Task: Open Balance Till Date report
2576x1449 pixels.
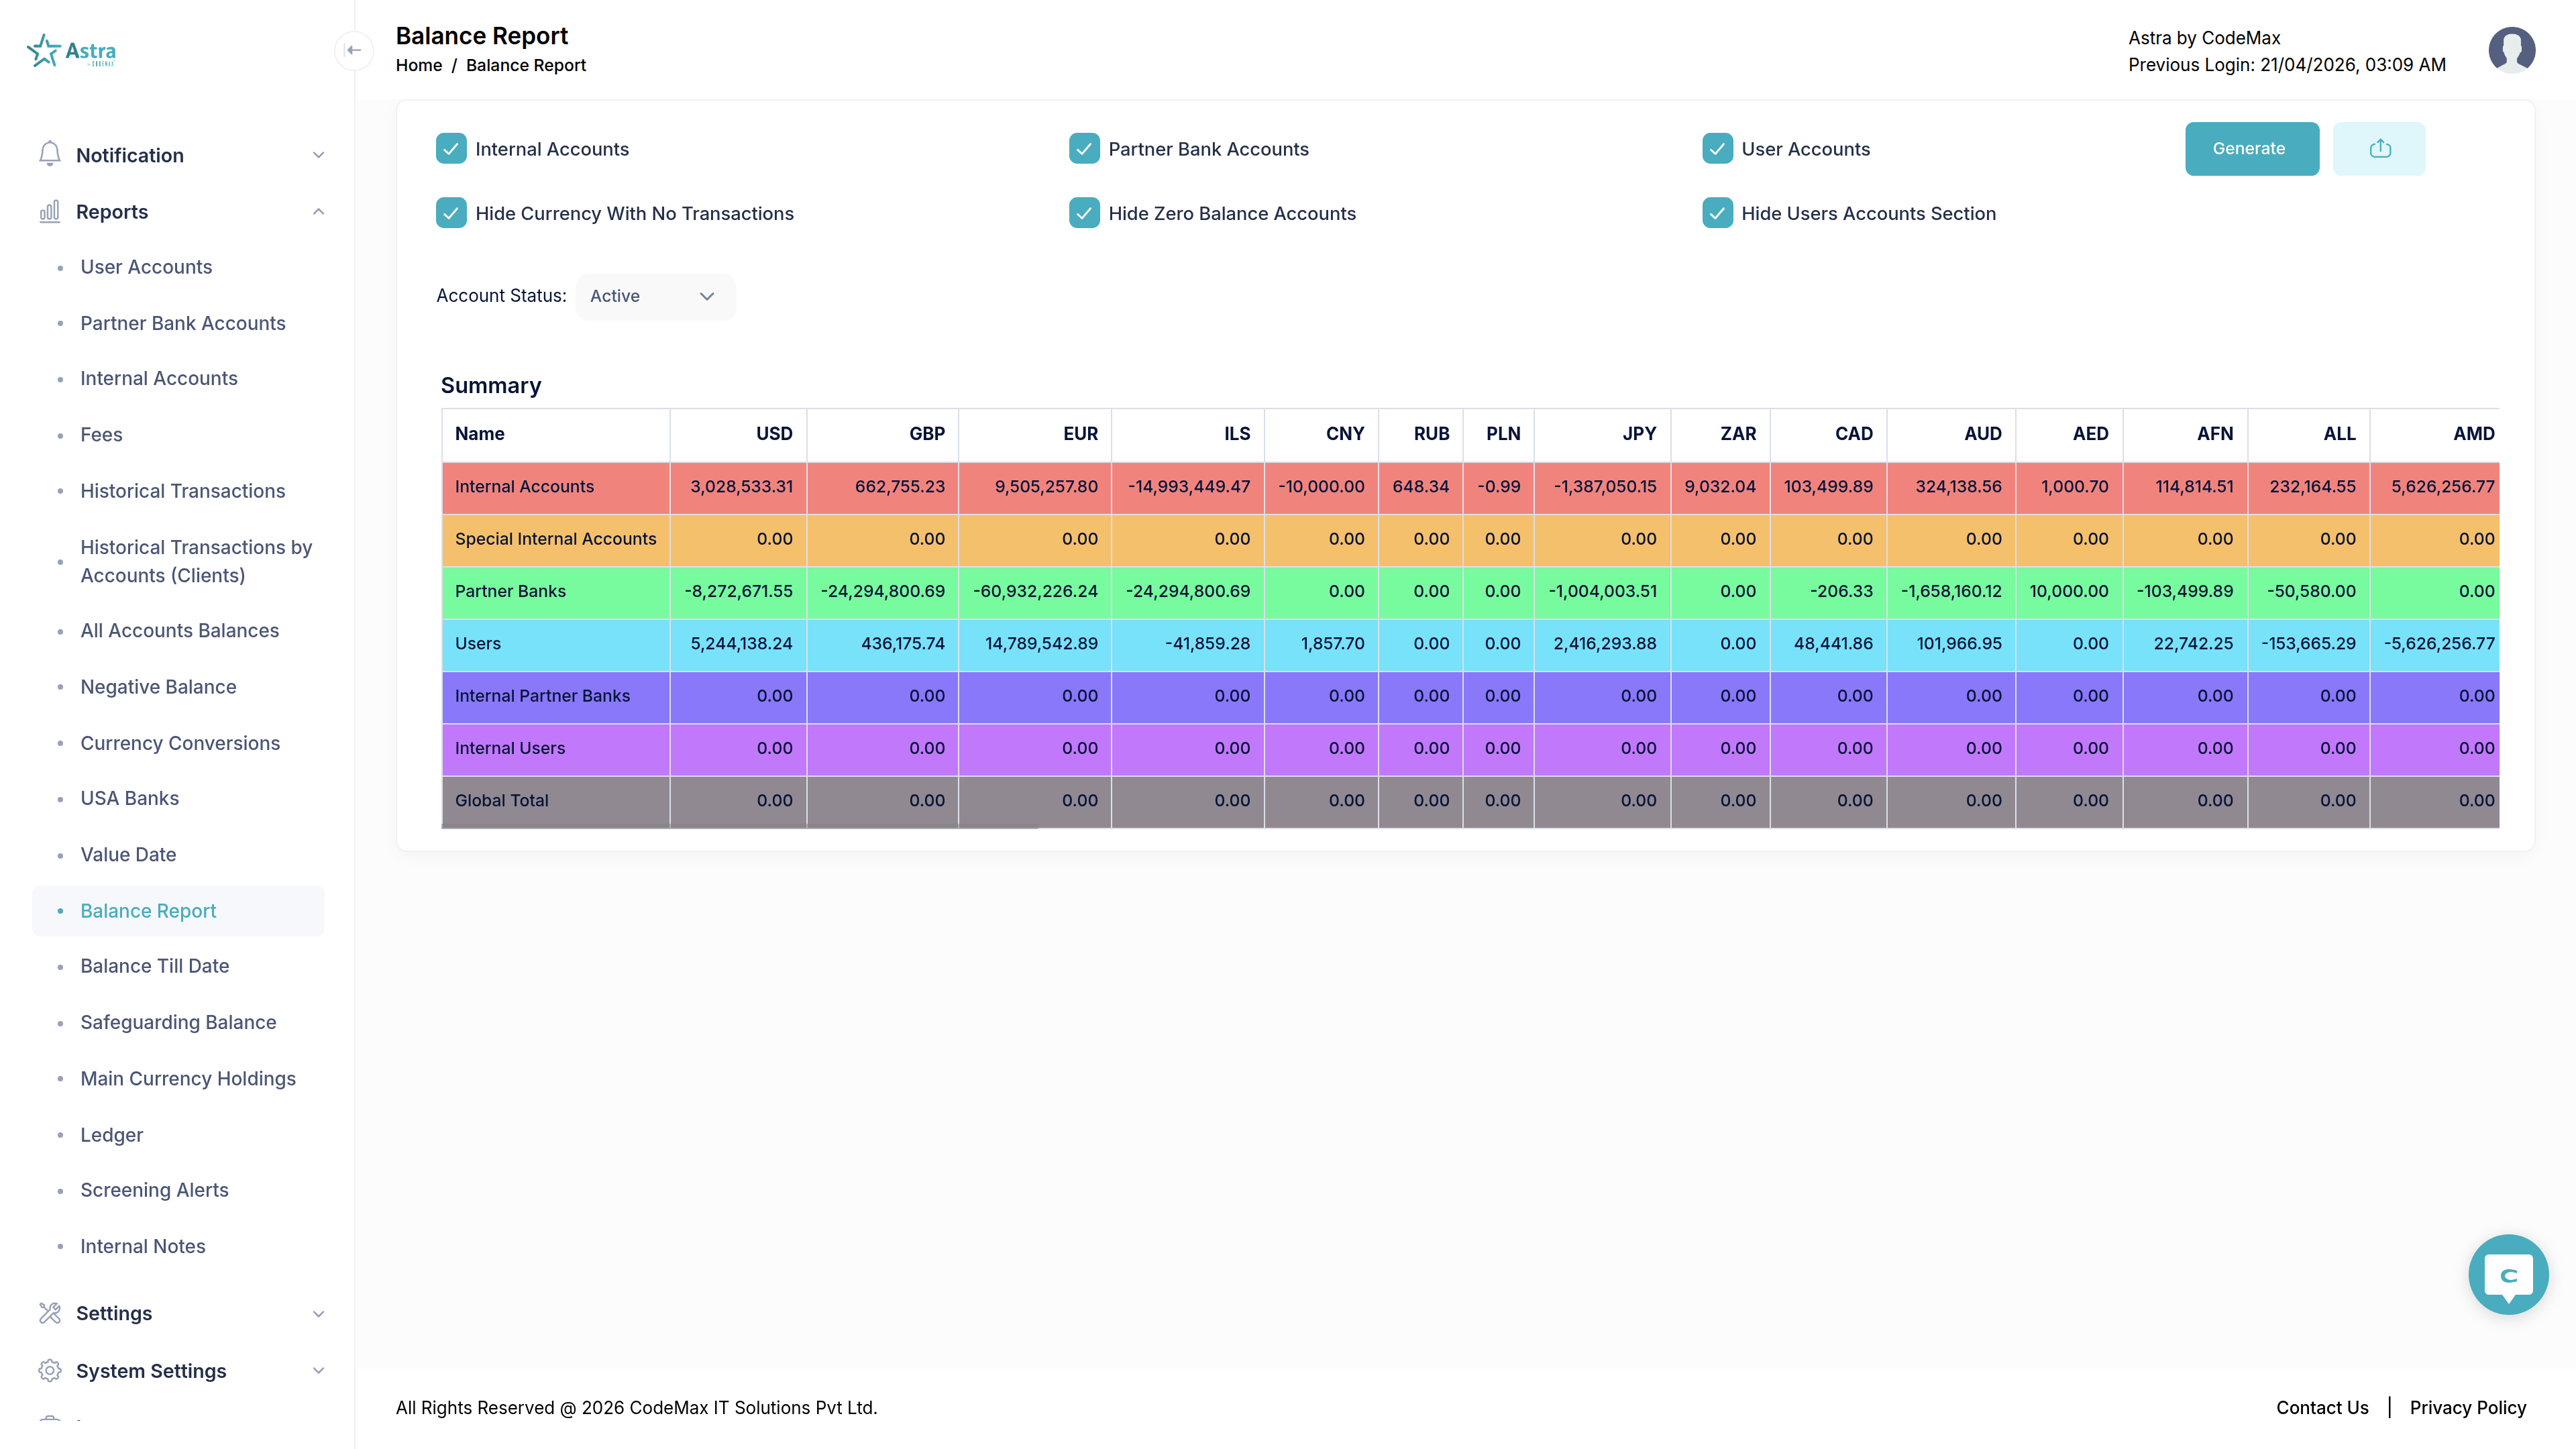Action: (x=155, y=966)
